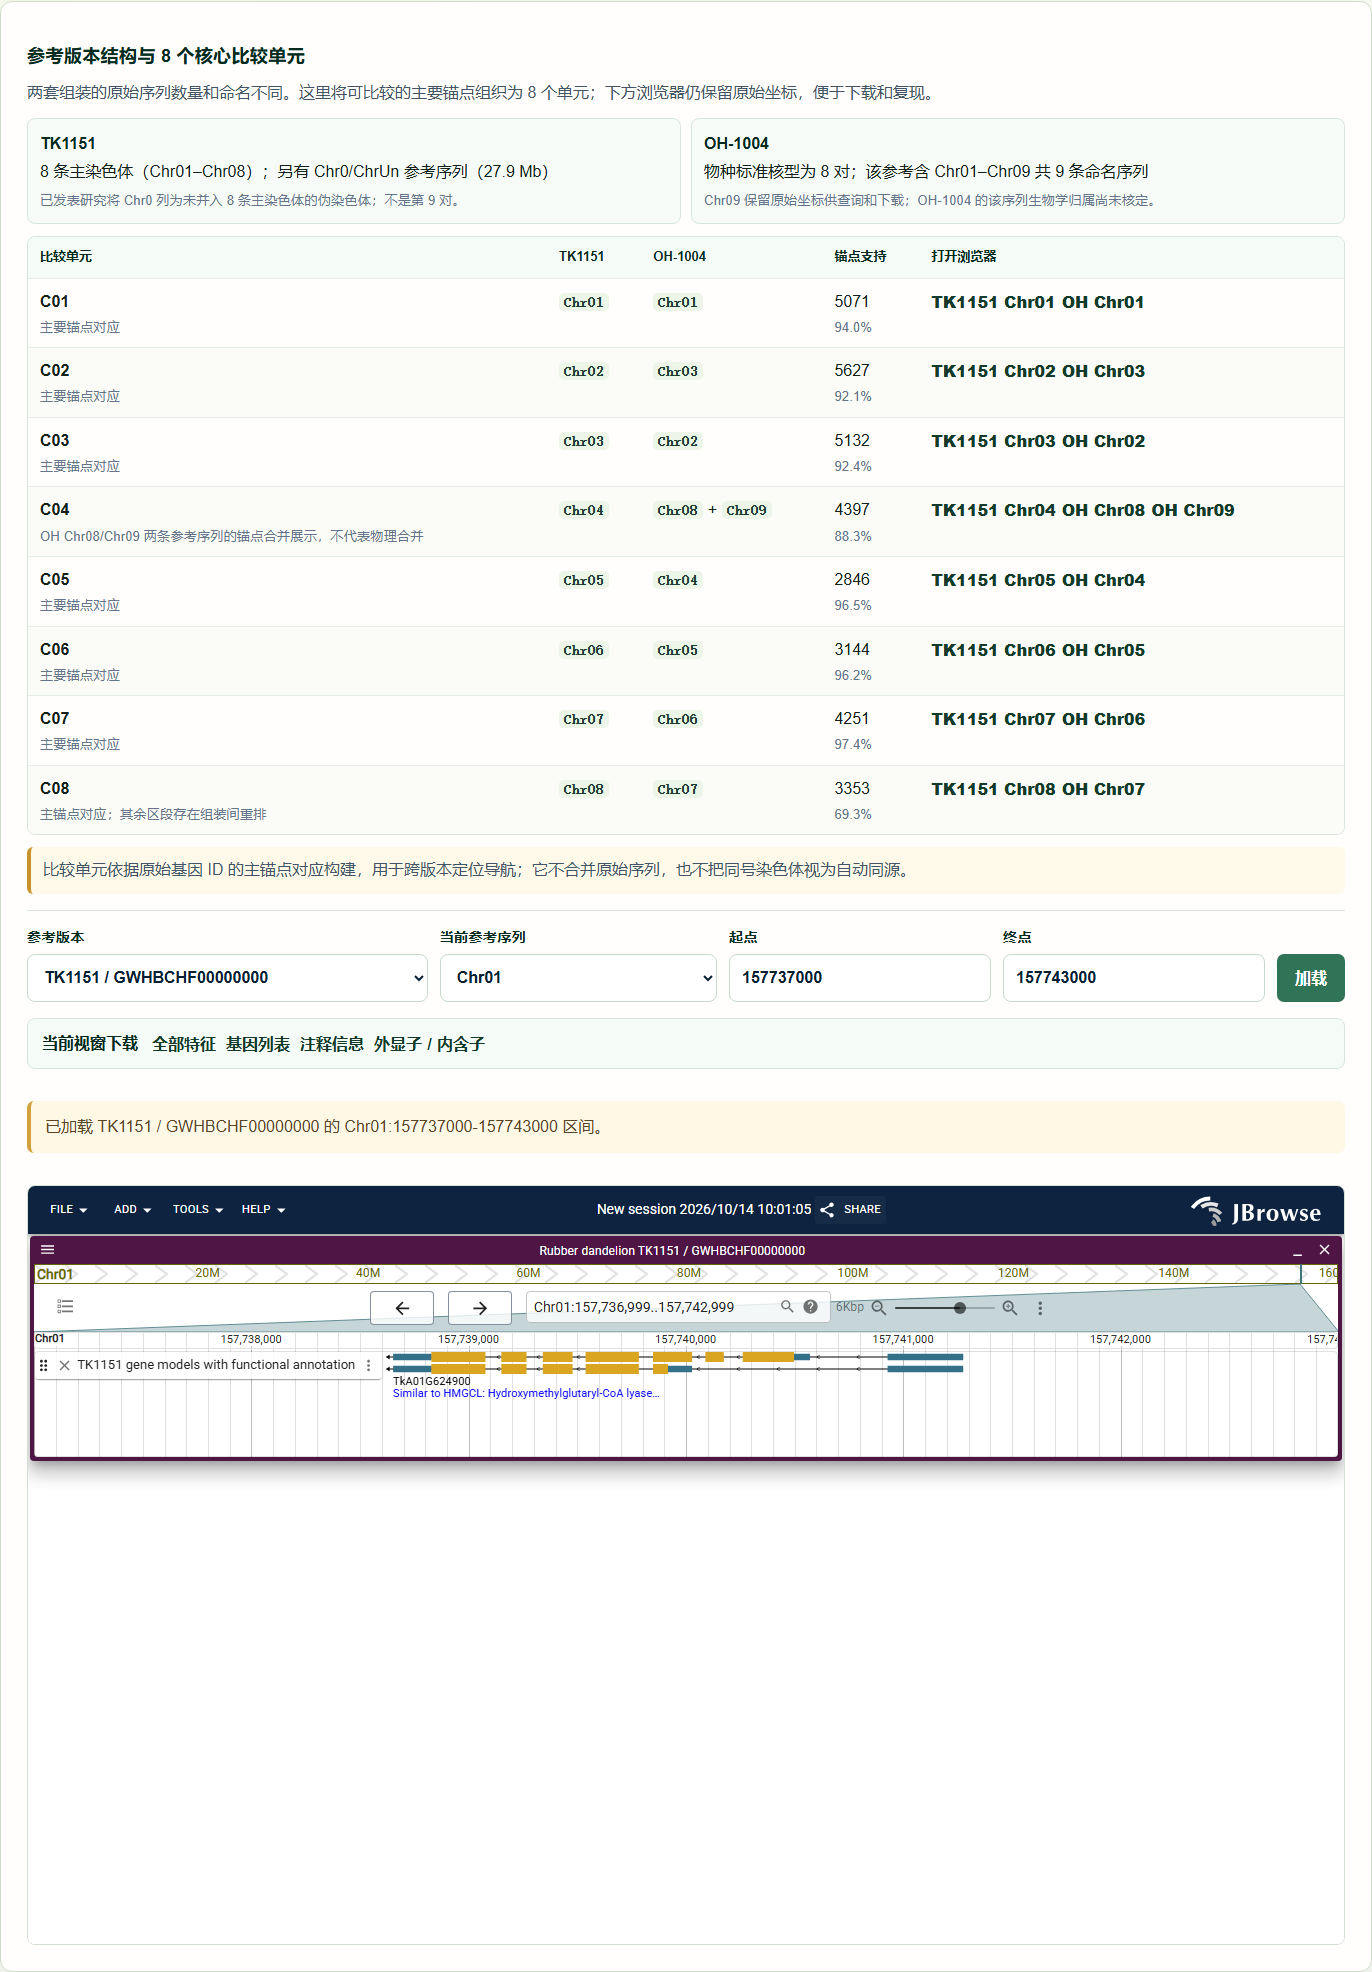The width and height of the screenshot is (1372, 1972).
Task: Click the end coordinate input field
Action: click(x=1134, y=977)
